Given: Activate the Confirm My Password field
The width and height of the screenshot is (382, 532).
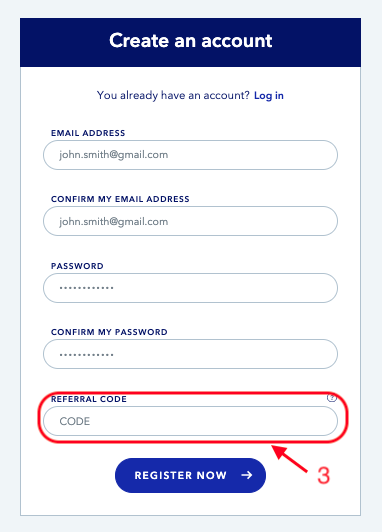Looking at the screenshot, I should click(x=190, y=354).
